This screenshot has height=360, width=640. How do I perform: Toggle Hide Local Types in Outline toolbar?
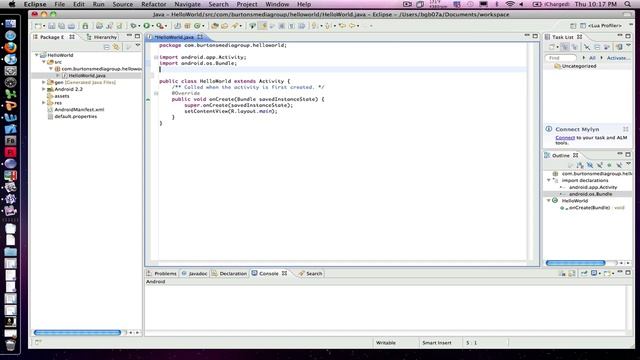[x=619, y=165]
